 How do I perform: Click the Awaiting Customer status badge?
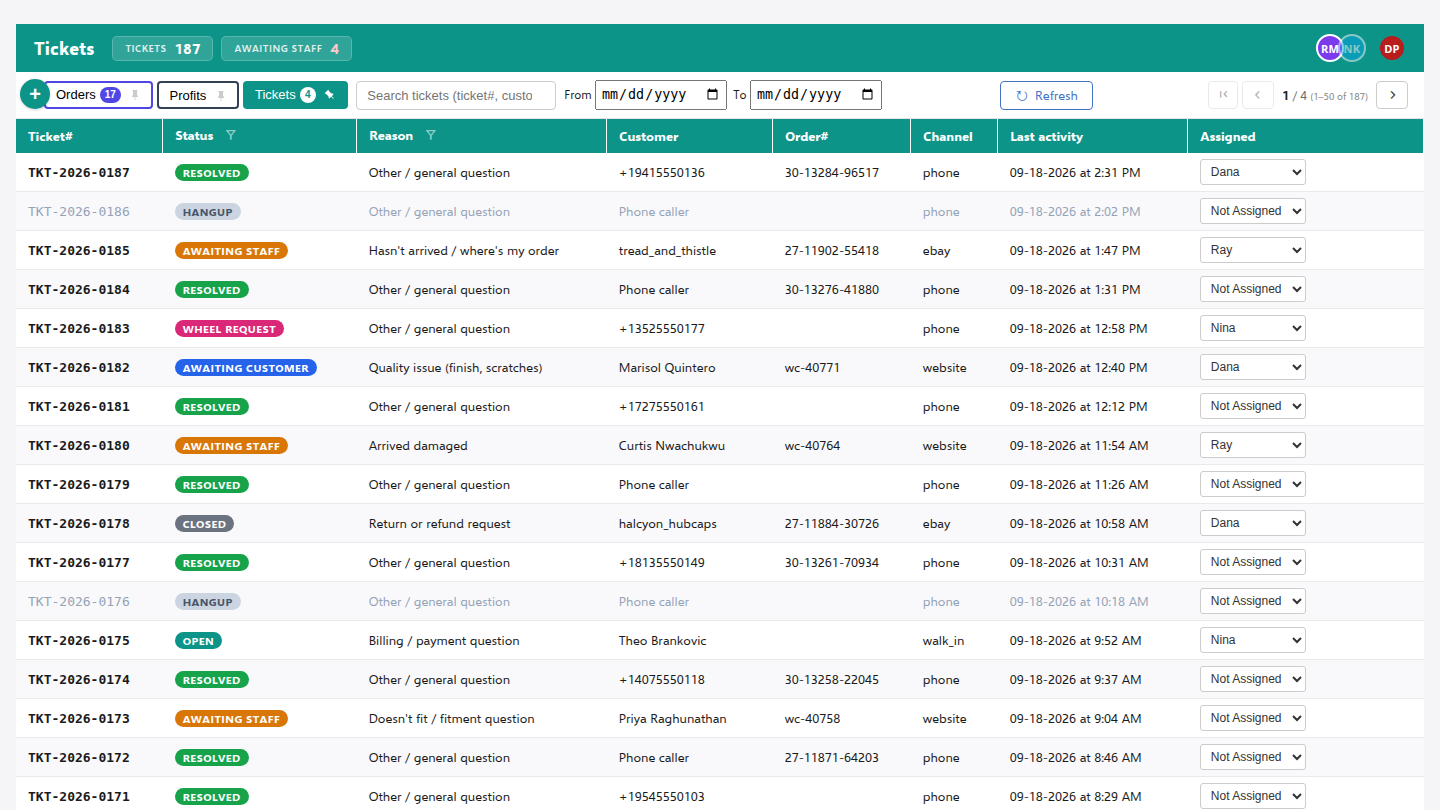coord(246,368)
